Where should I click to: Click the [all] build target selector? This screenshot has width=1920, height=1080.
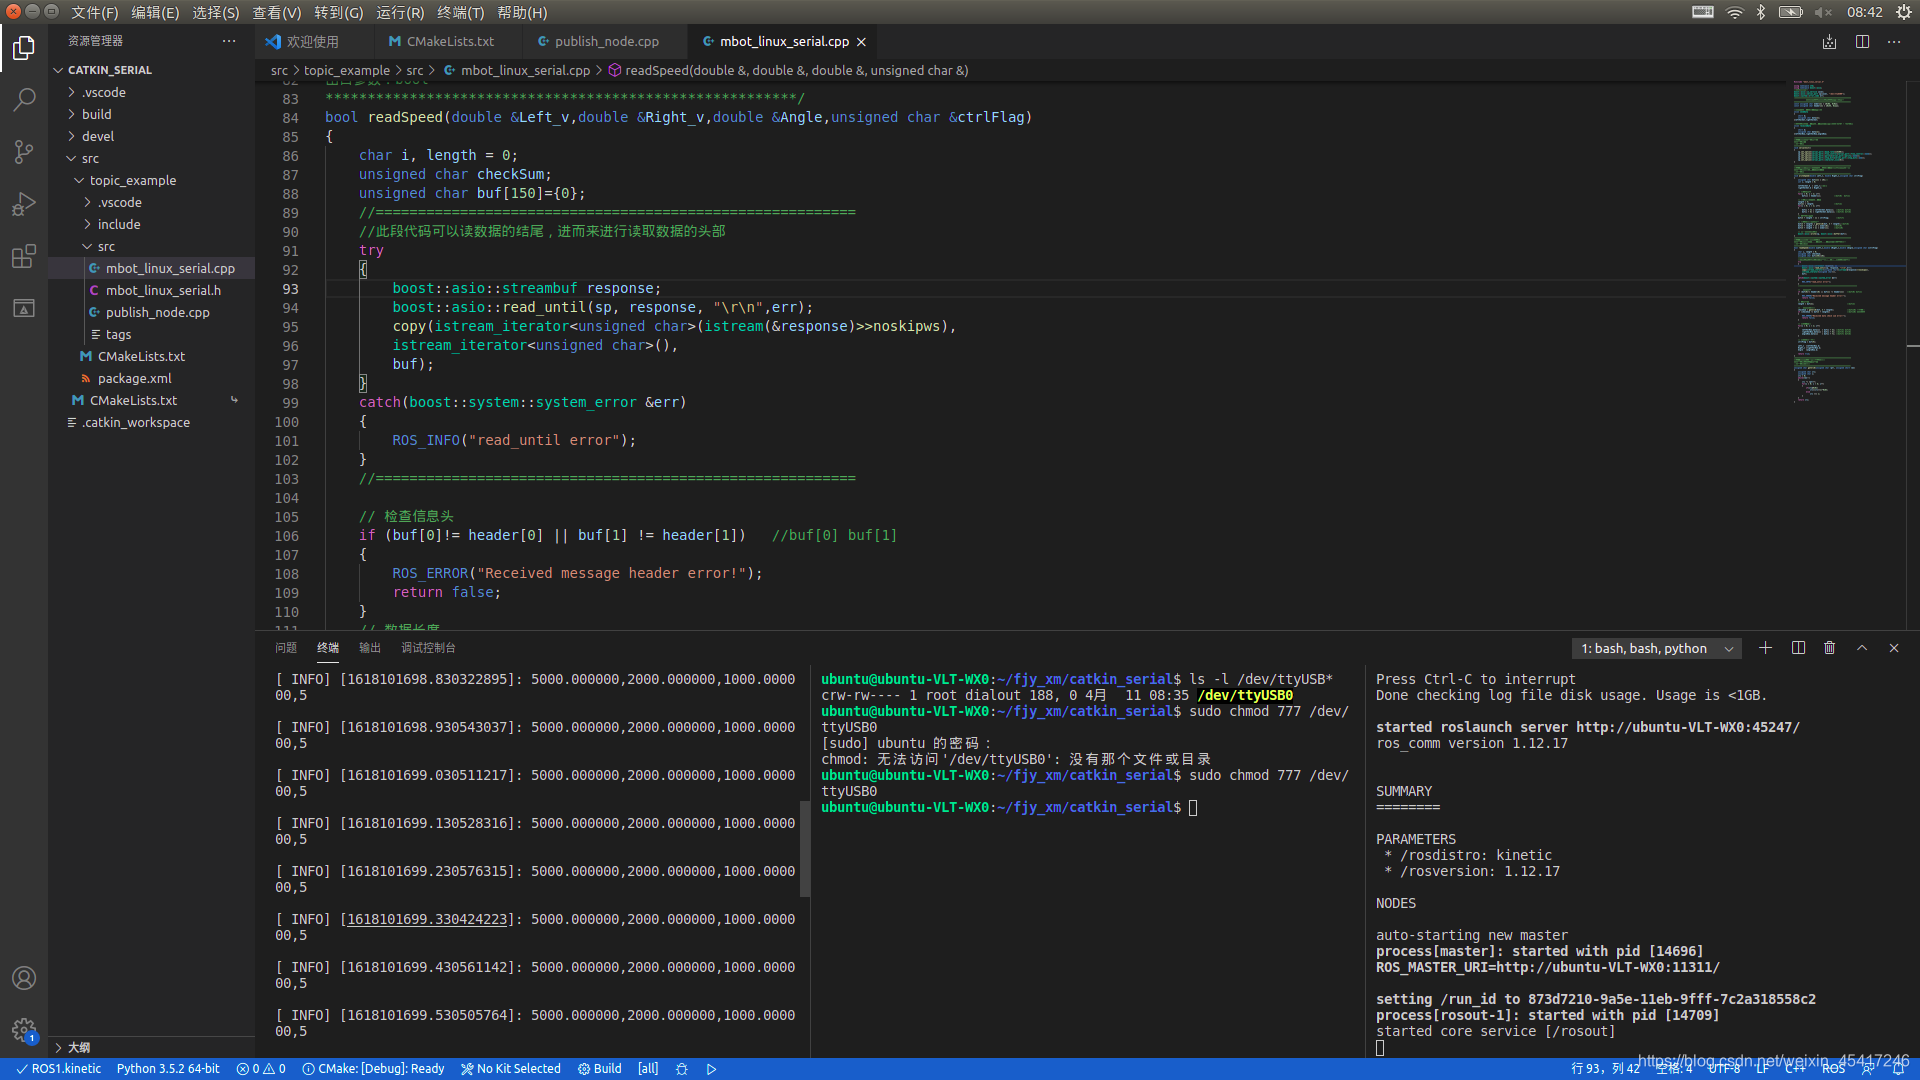coord(648,1069)
